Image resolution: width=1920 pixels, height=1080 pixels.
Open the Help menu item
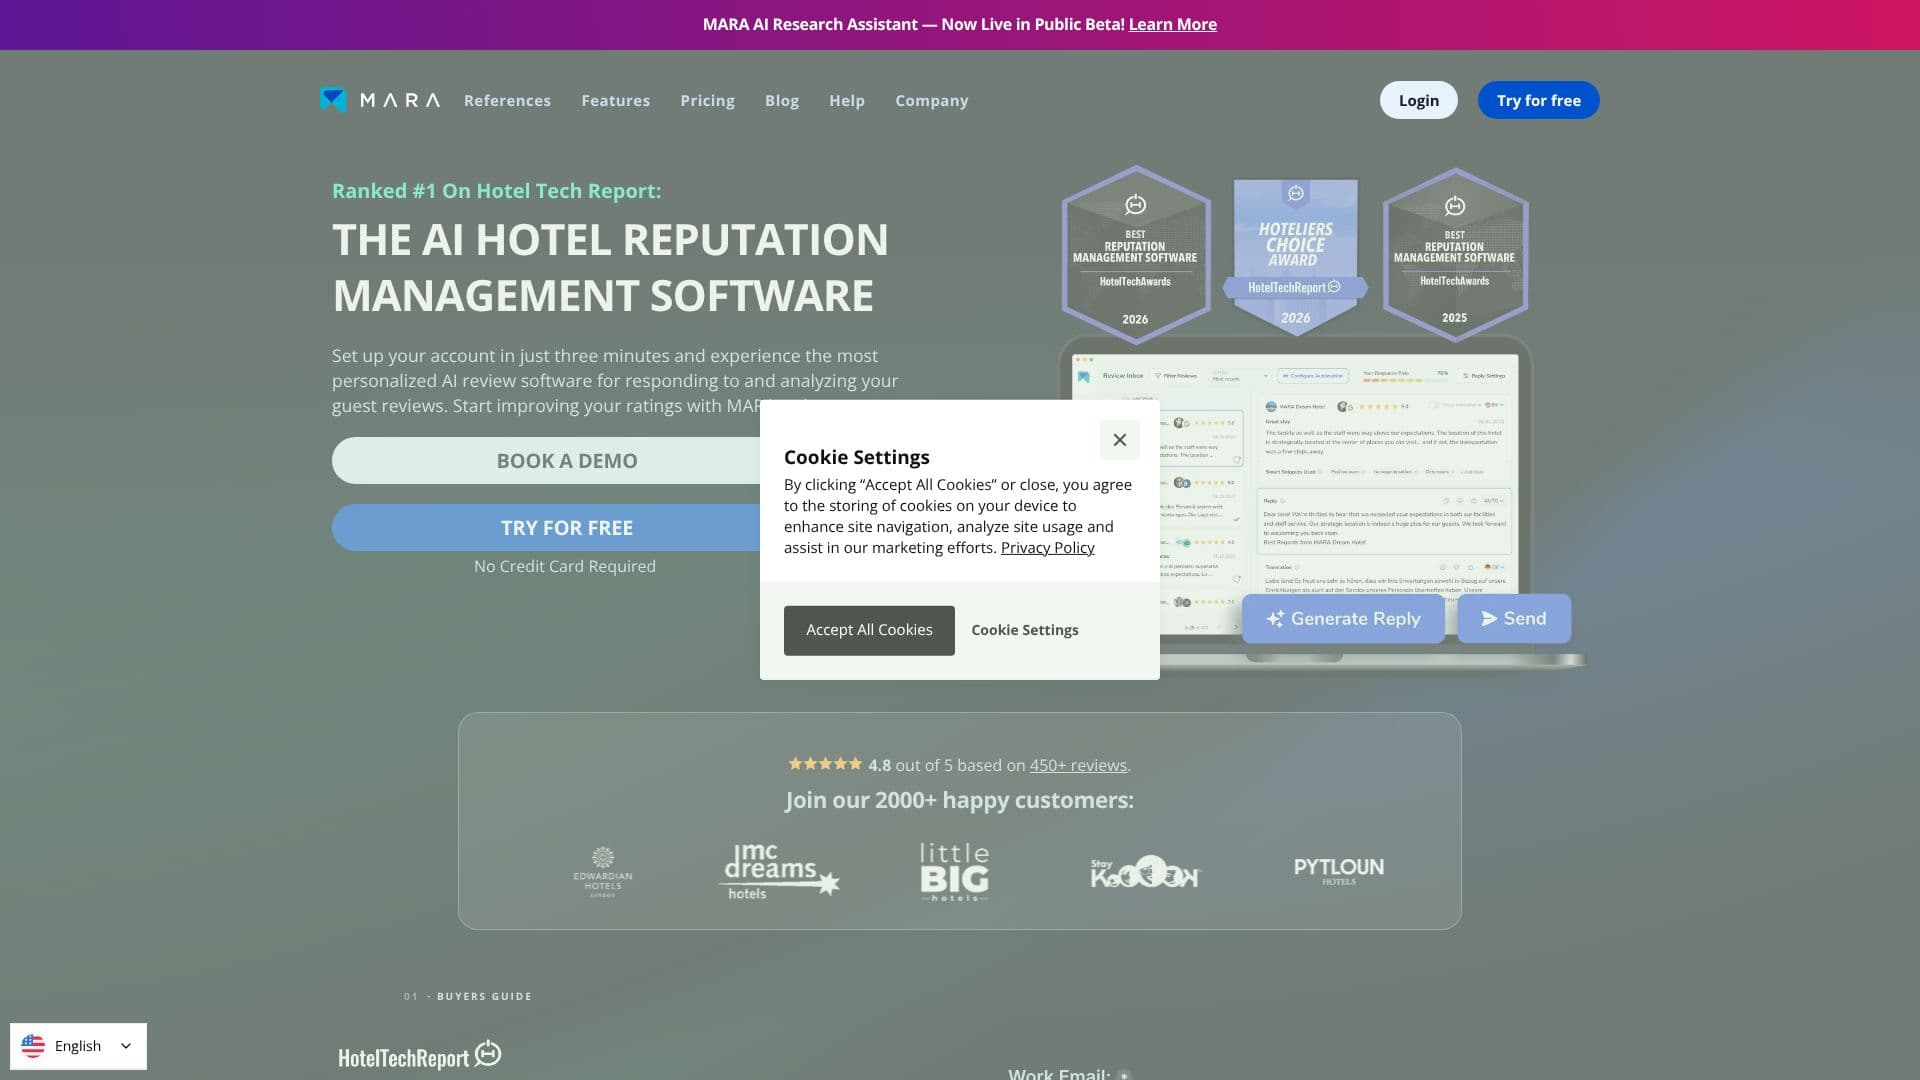click(x=847, y=100)
